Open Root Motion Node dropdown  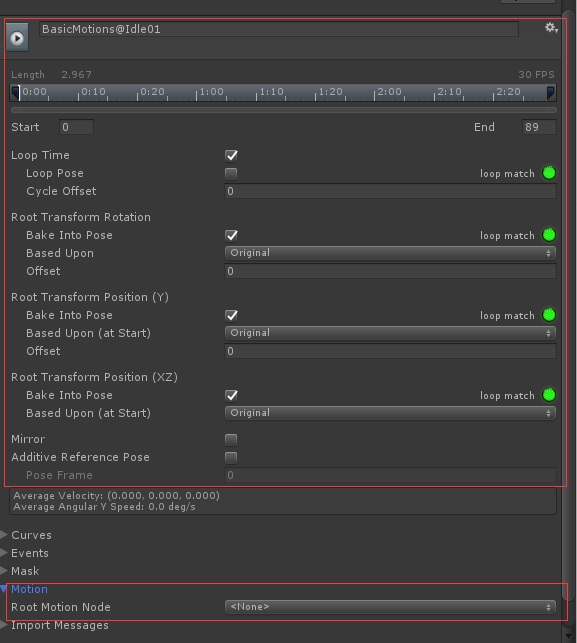(390, 607)
